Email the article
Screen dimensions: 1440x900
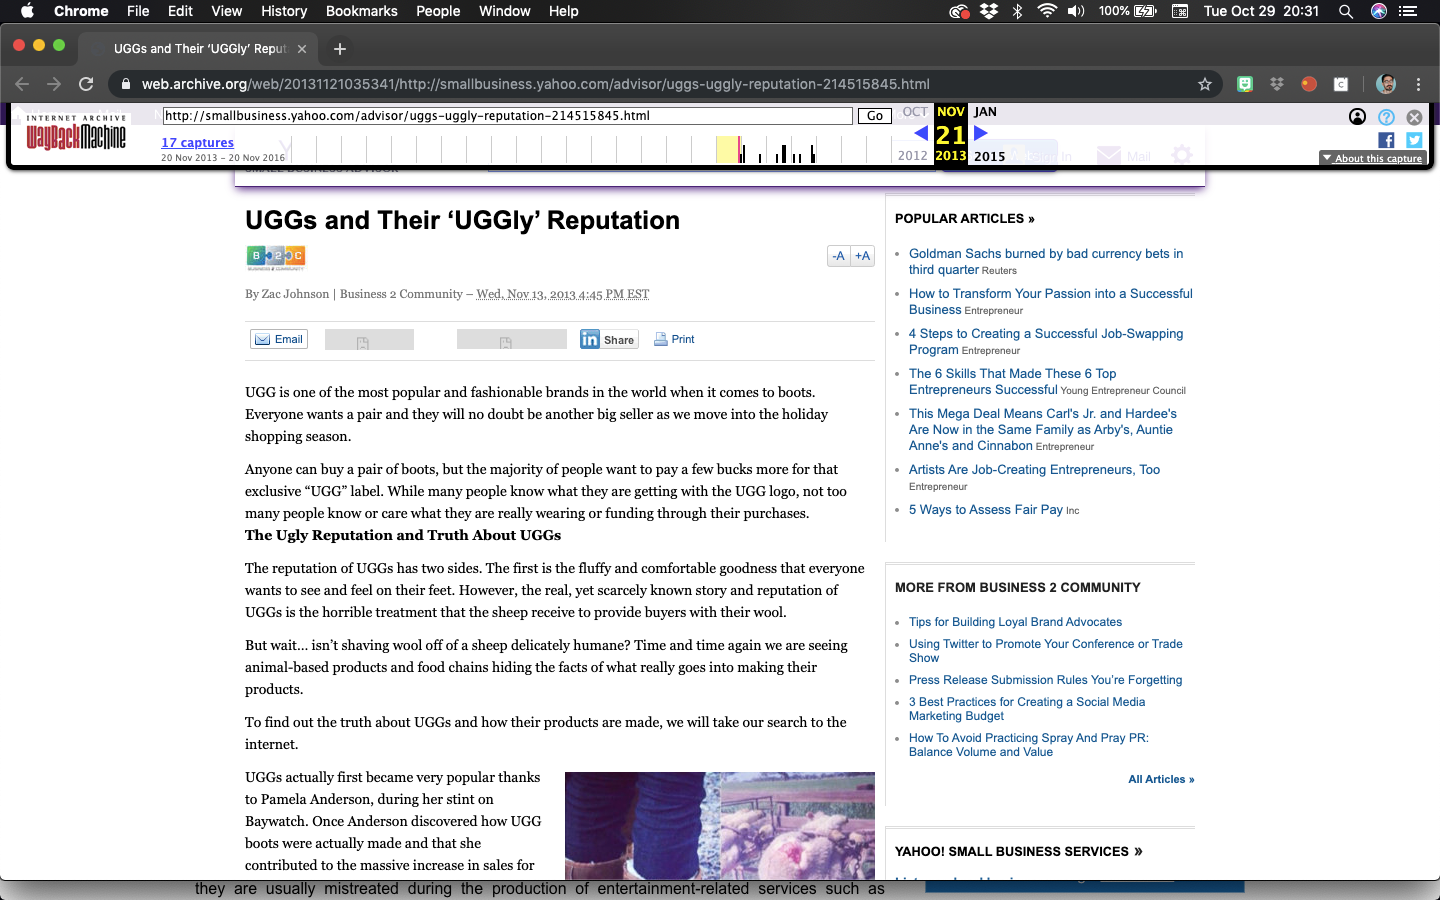click(279, 339)
